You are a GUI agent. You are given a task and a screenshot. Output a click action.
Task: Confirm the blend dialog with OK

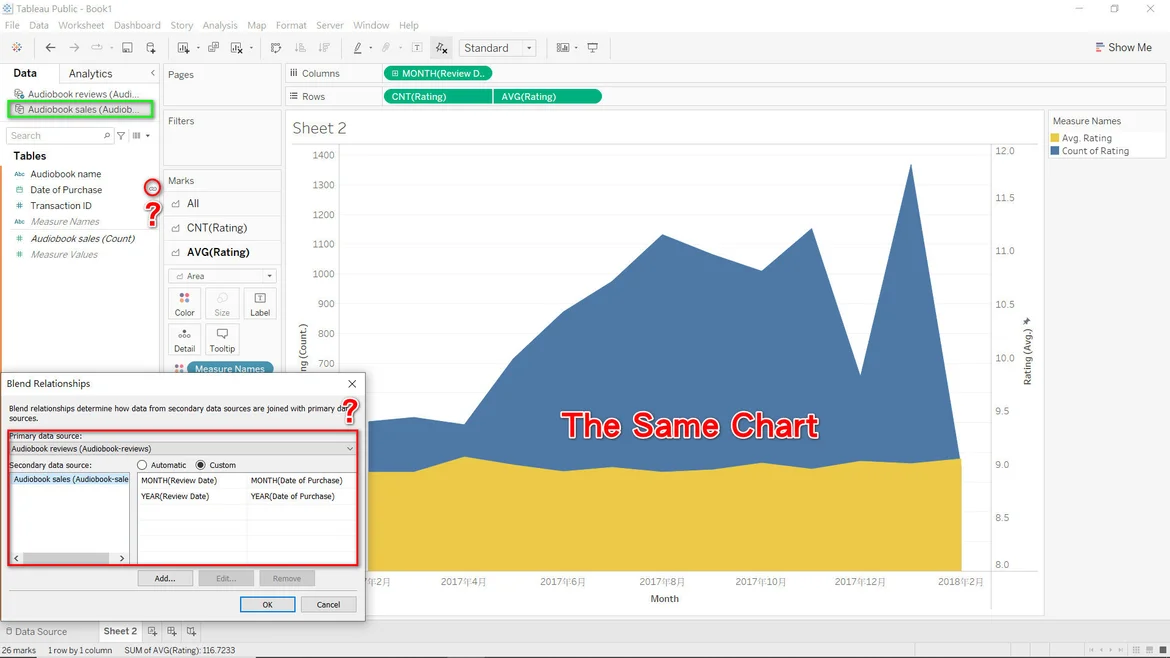(267, 605)
